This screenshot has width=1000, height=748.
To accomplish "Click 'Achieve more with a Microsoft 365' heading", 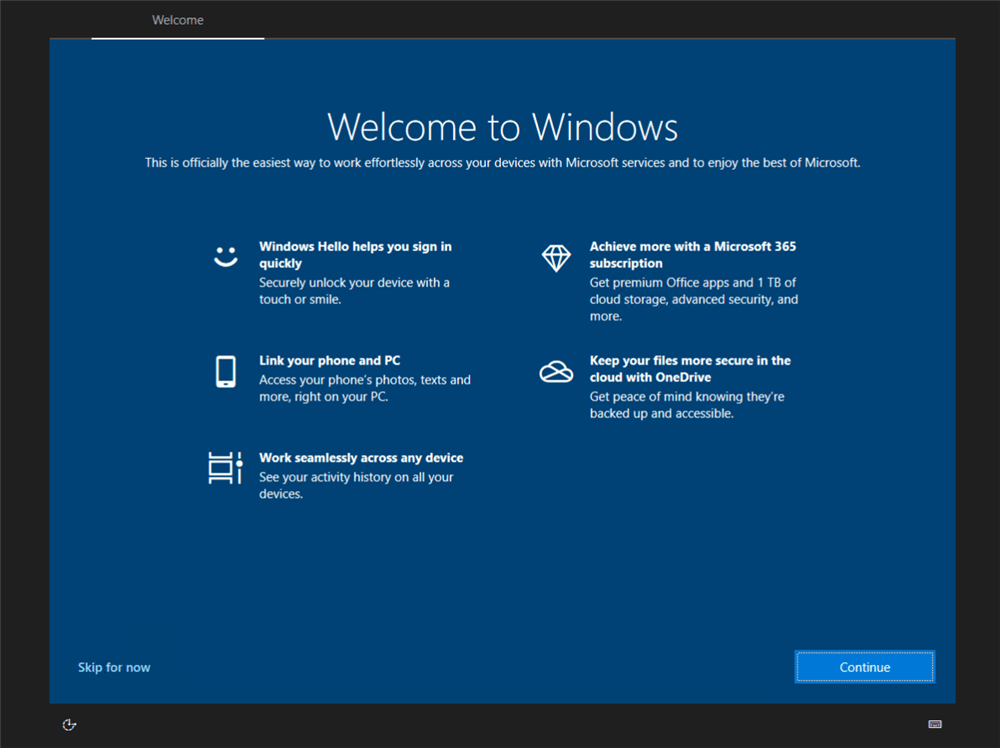I will [x=692, y=255].
